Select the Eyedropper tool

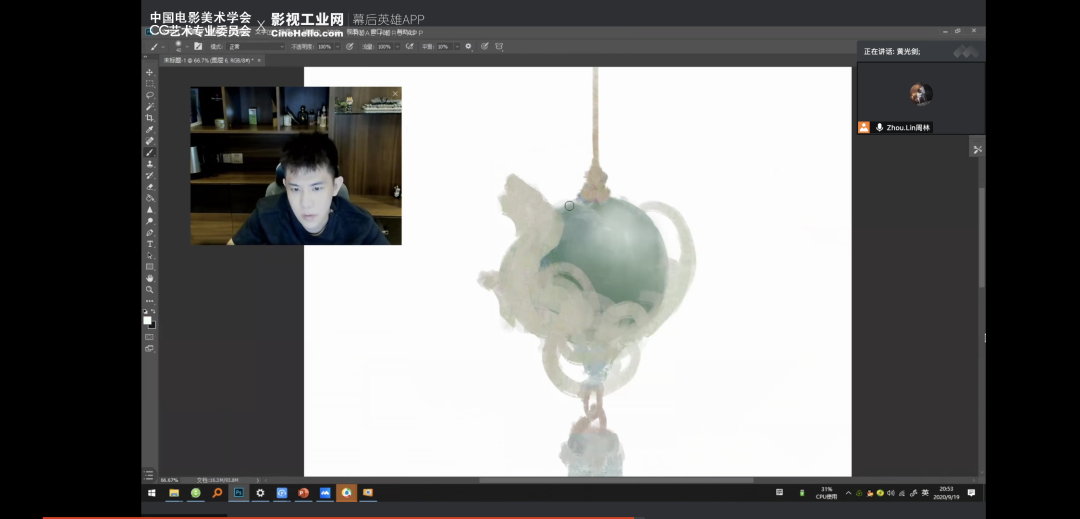pos(150,130)
